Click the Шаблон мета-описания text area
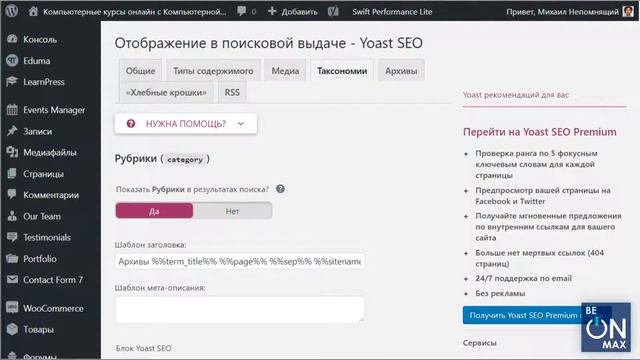Screen dimensions: 640x360 tap(240, 309)
